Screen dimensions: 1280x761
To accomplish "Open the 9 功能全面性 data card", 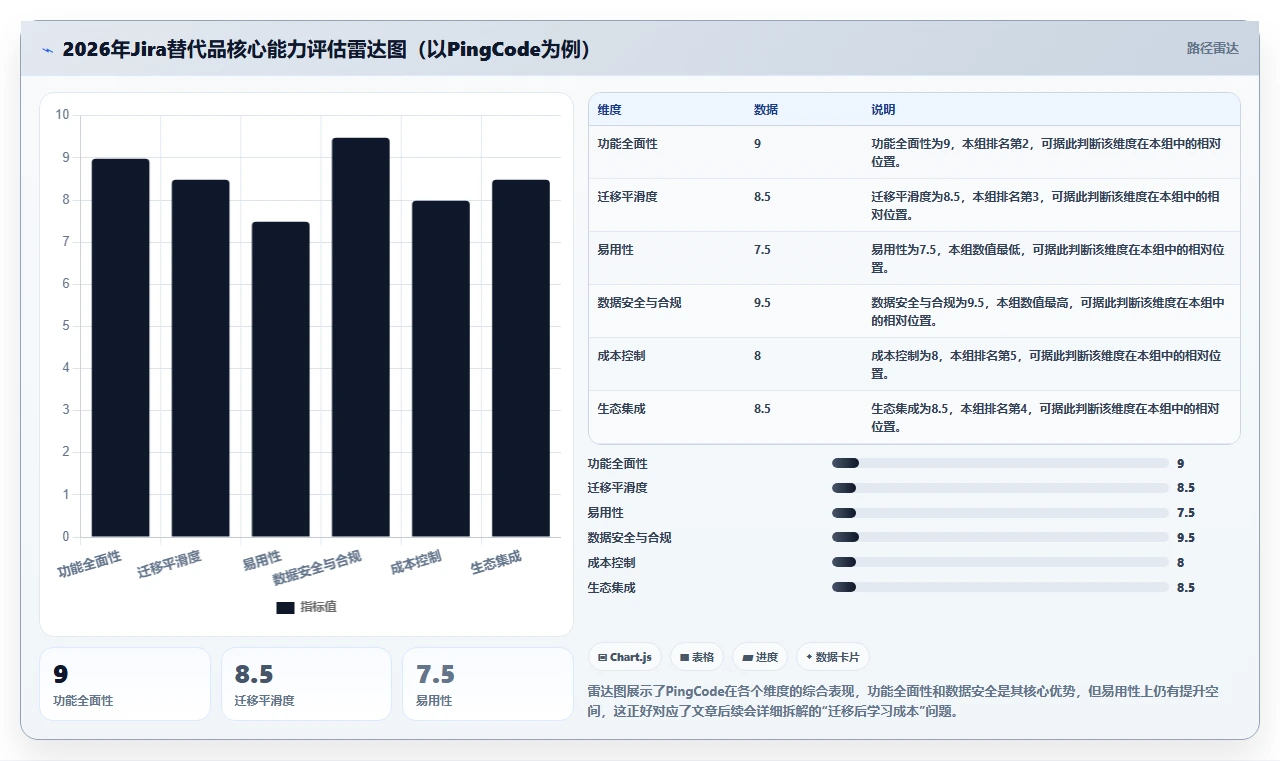I will 125,684.
